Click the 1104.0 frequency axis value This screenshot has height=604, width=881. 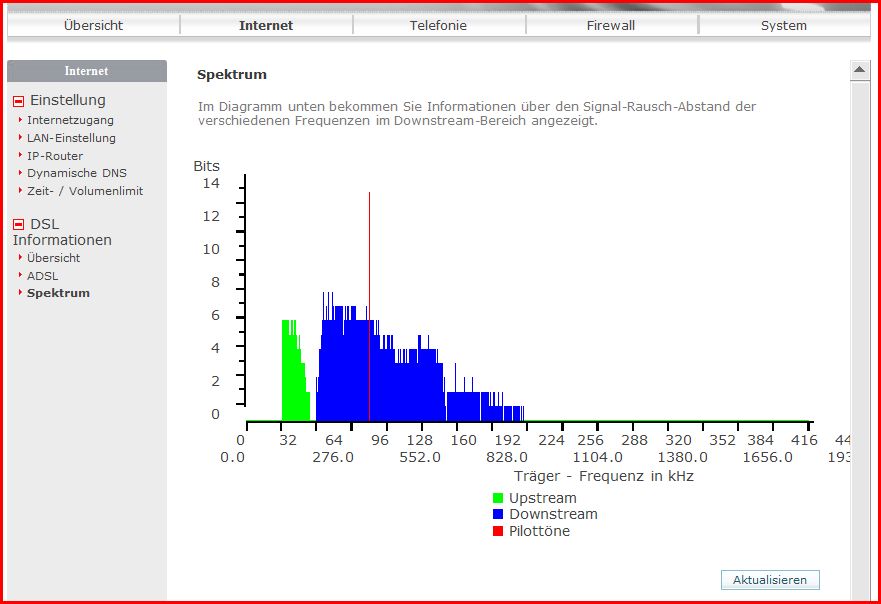pyautogui.click(x=598, y=457)
